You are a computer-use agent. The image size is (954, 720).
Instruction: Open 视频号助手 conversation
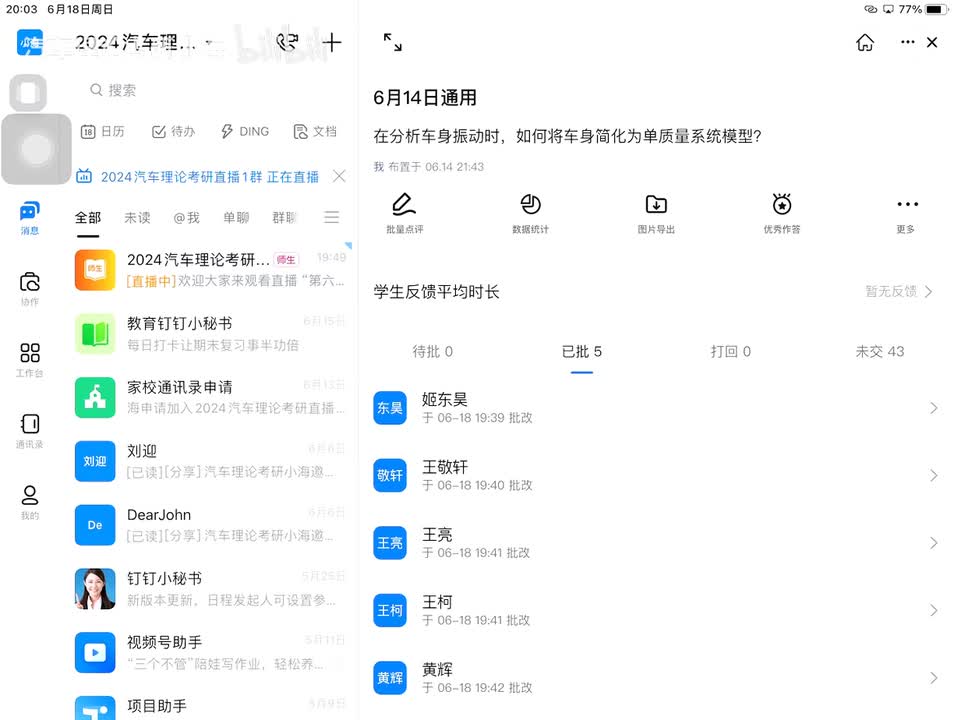(x=210, y=653)
